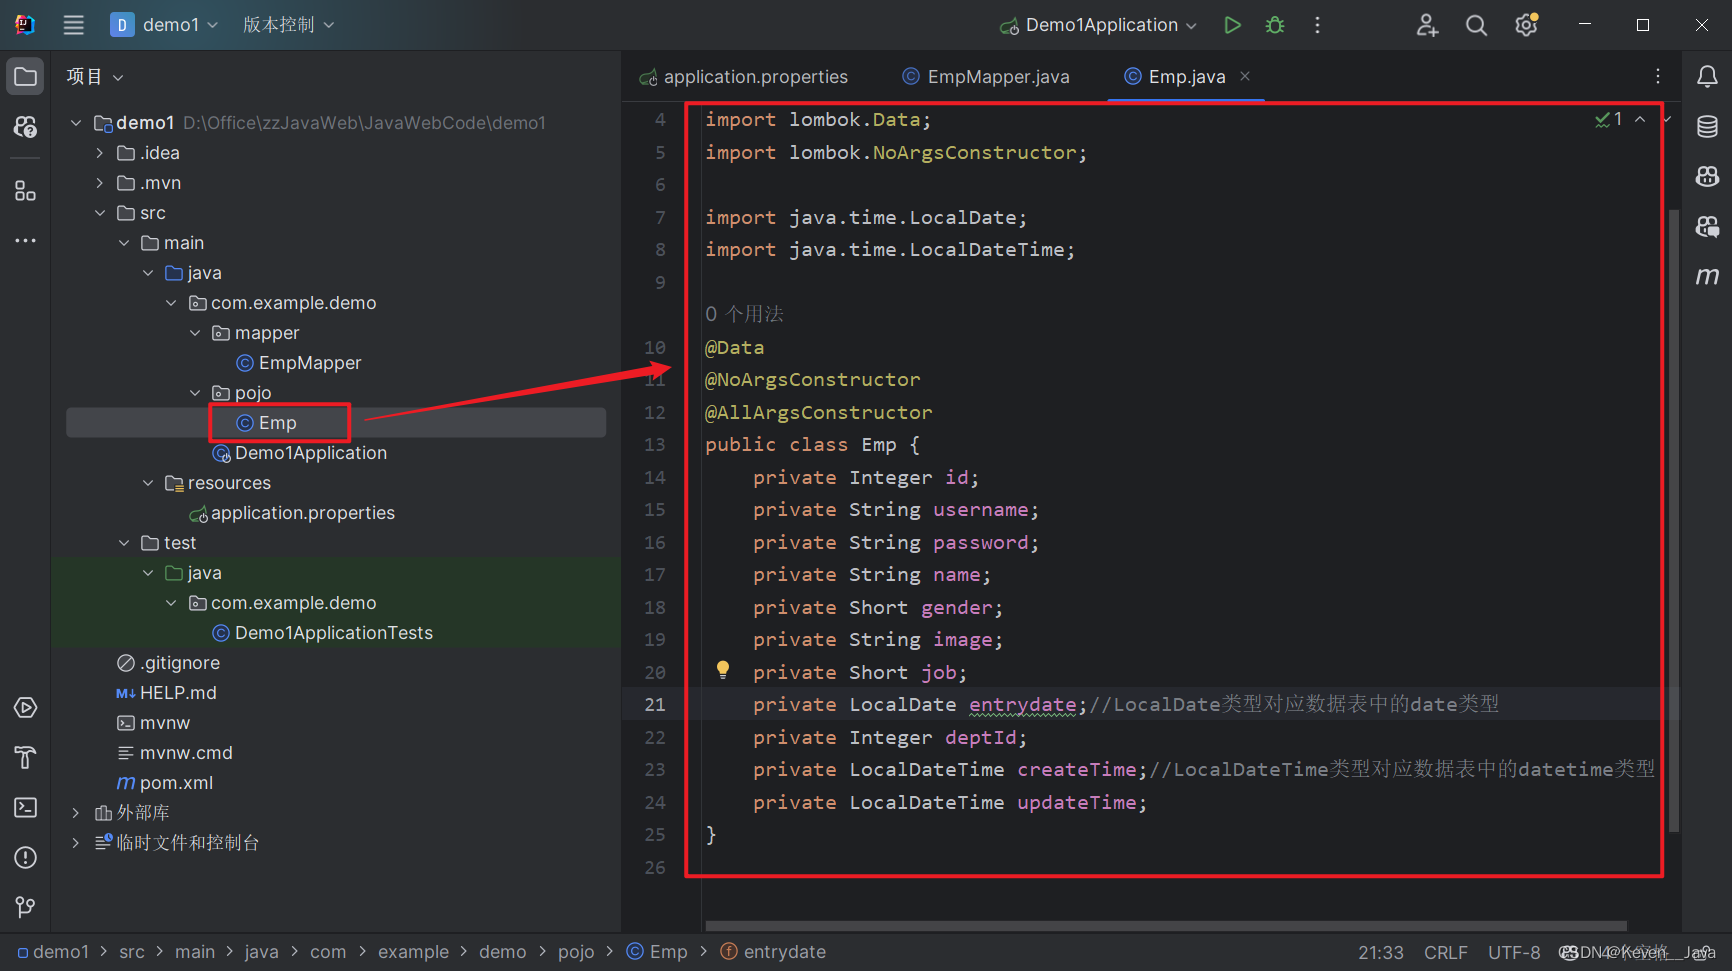Screen dimensions: 1732x971
Task: Open the Build hammer tool window
Action: [x=26, y=758]
